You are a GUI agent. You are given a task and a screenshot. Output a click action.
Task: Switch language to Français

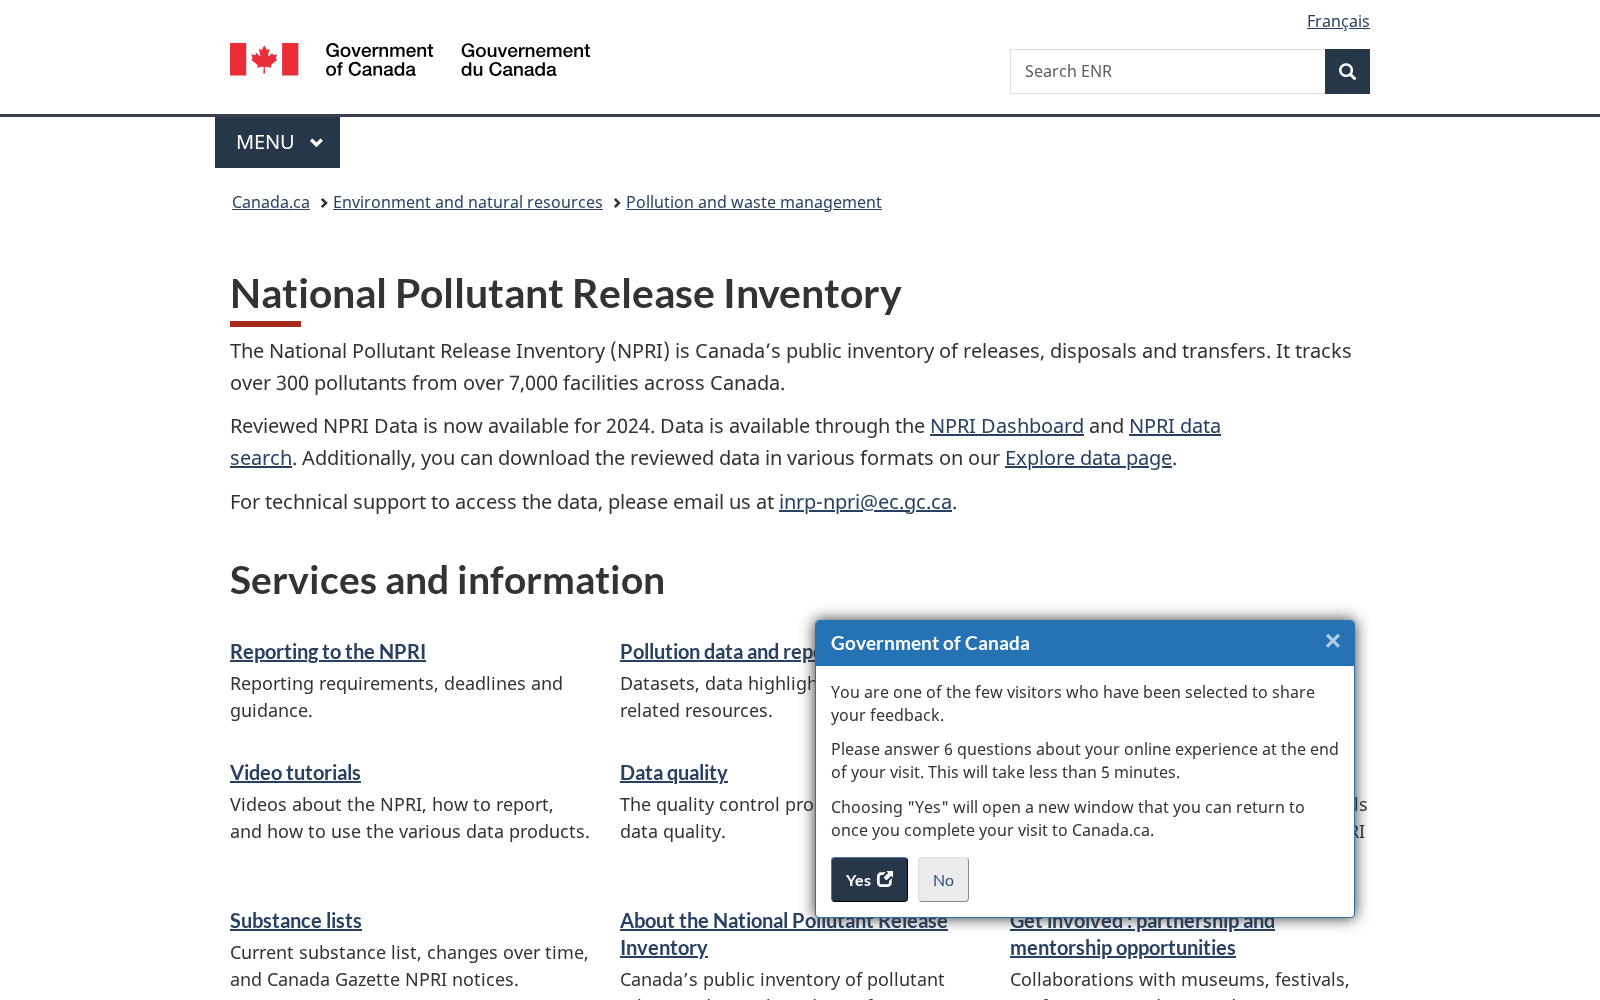1338,21
